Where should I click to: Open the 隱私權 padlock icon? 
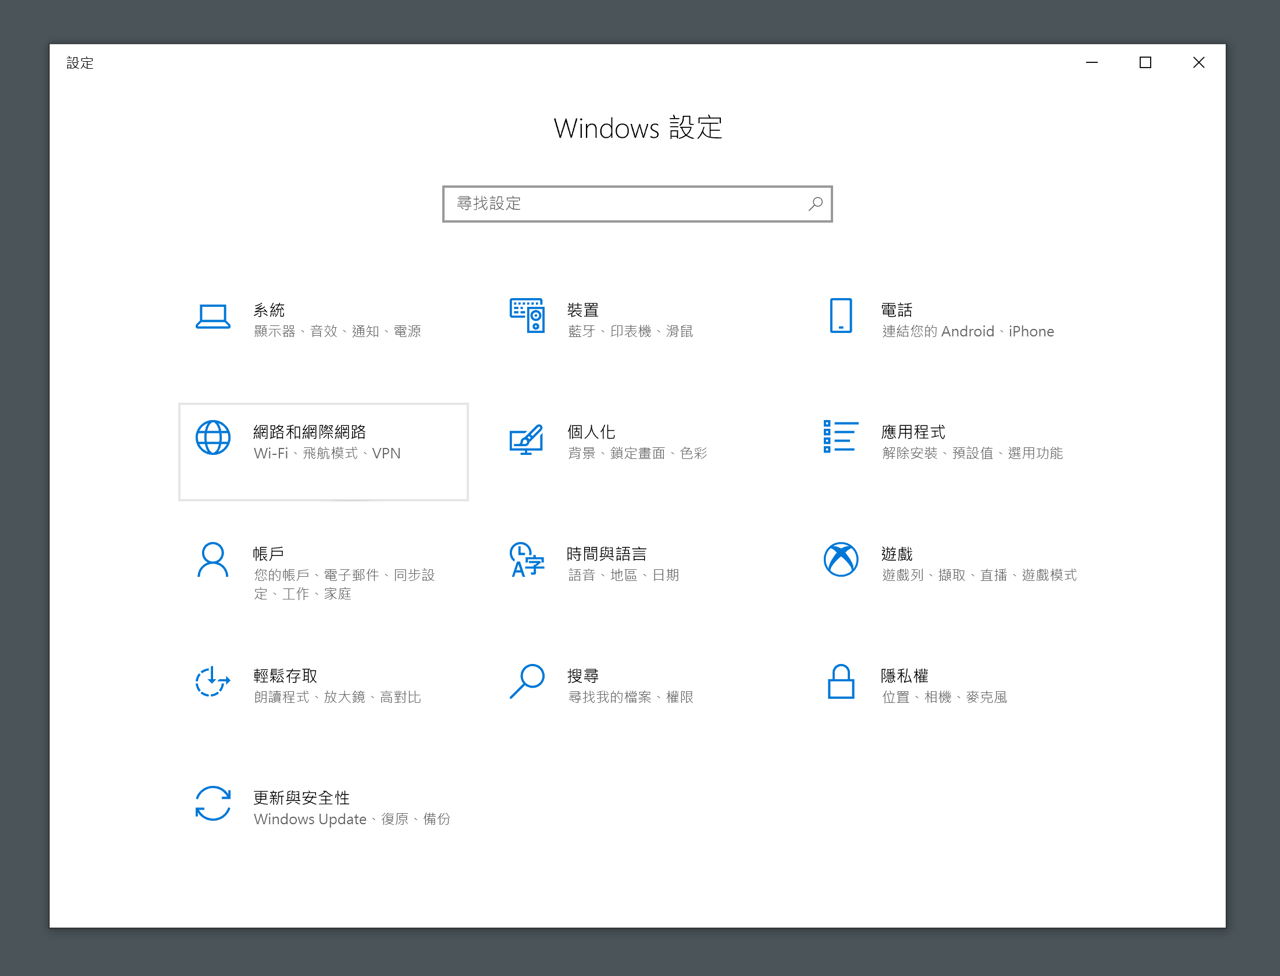pyautogui.click(x=841, y=682)
